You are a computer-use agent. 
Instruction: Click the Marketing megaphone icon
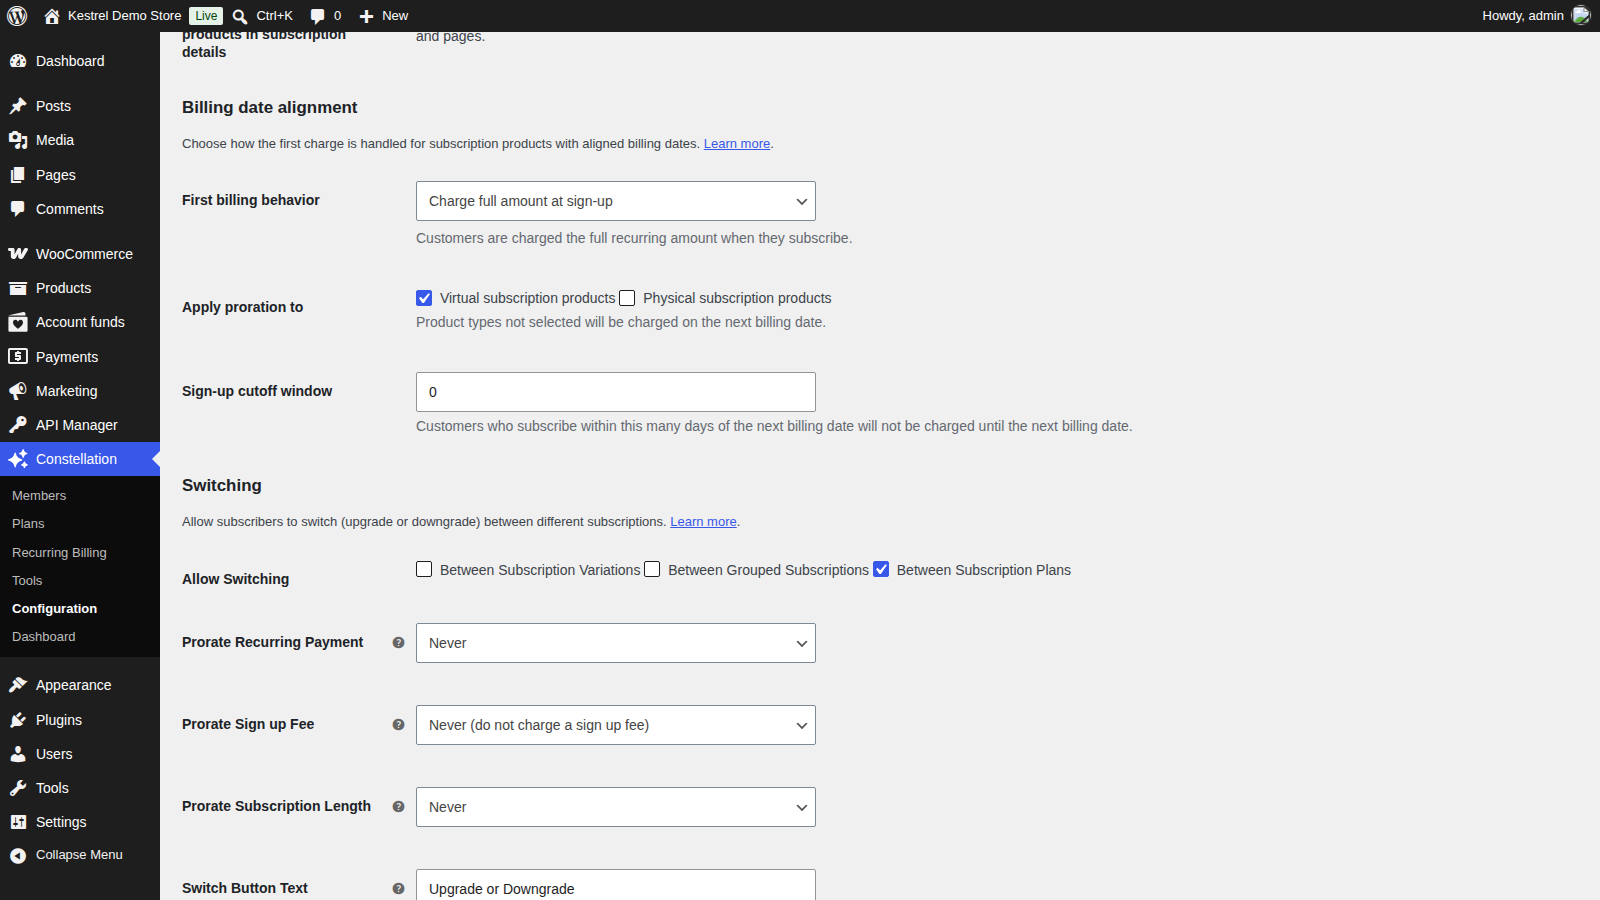[x=18, y=391]
